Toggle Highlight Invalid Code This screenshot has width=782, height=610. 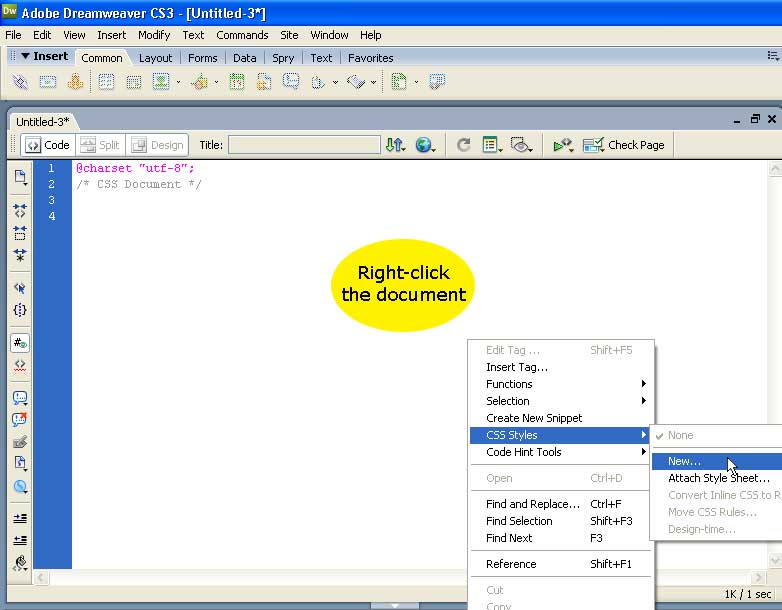pyautogui.click(x=20, y=365)
